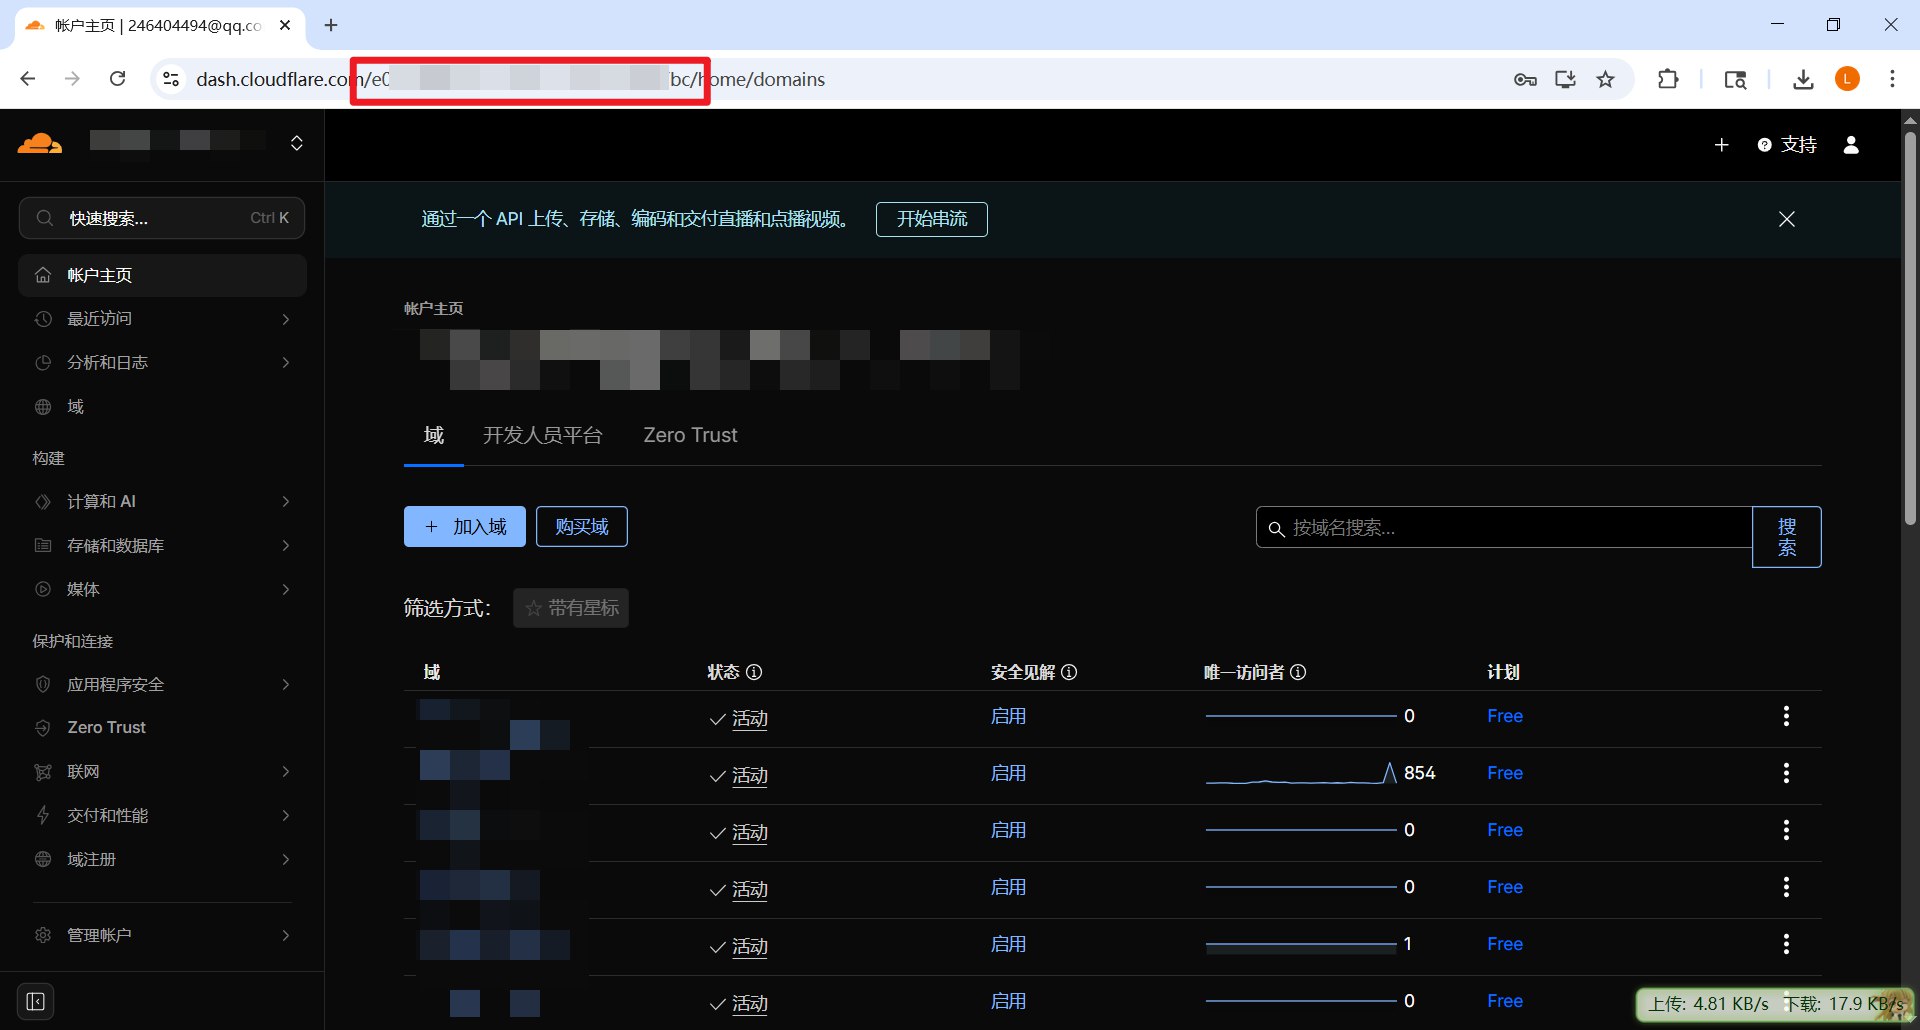The width and height of the screenshot is (1920, 1030).
Task: Expand the 域注册 sidebar section
Action: click(x=162, y=860)
